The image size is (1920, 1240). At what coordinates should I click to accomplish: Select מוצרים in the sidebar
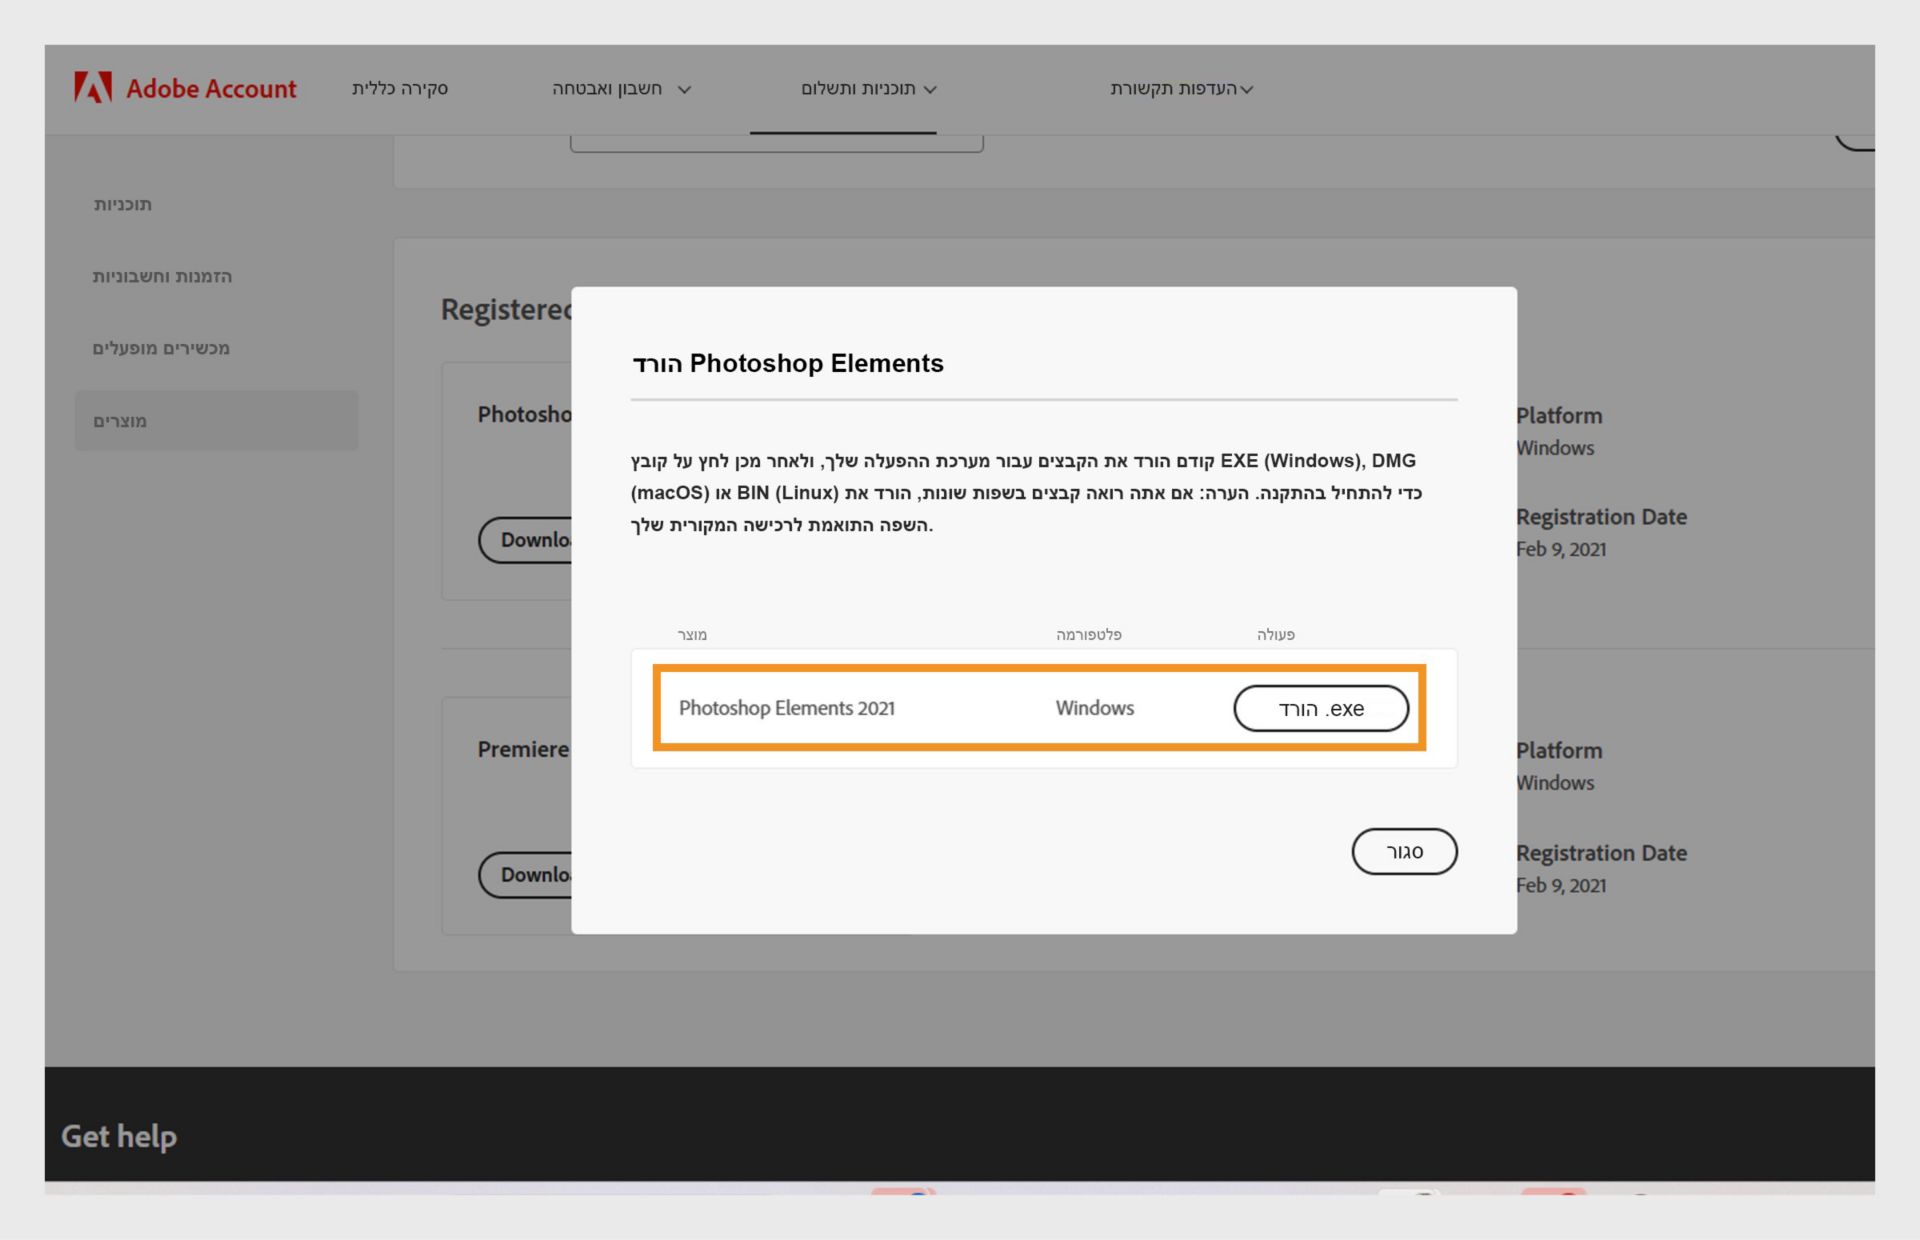coord(120,421)
